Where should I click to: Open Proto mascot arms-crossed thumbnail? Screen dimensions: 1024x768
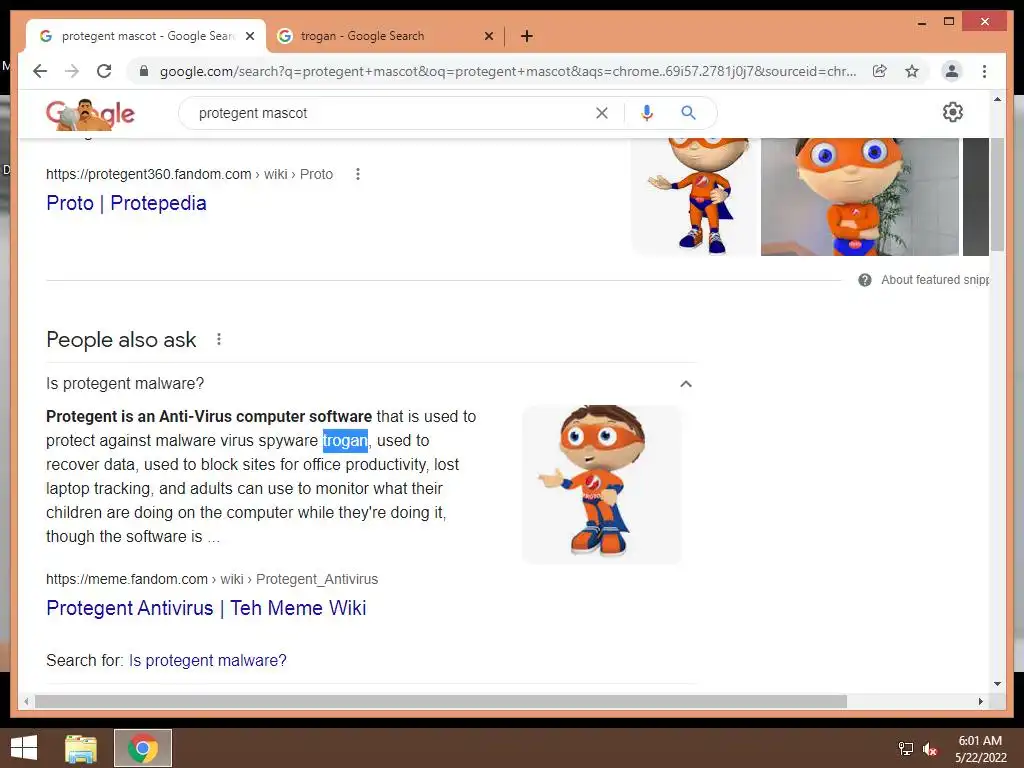pyautogui.click(x=859, y=196)
